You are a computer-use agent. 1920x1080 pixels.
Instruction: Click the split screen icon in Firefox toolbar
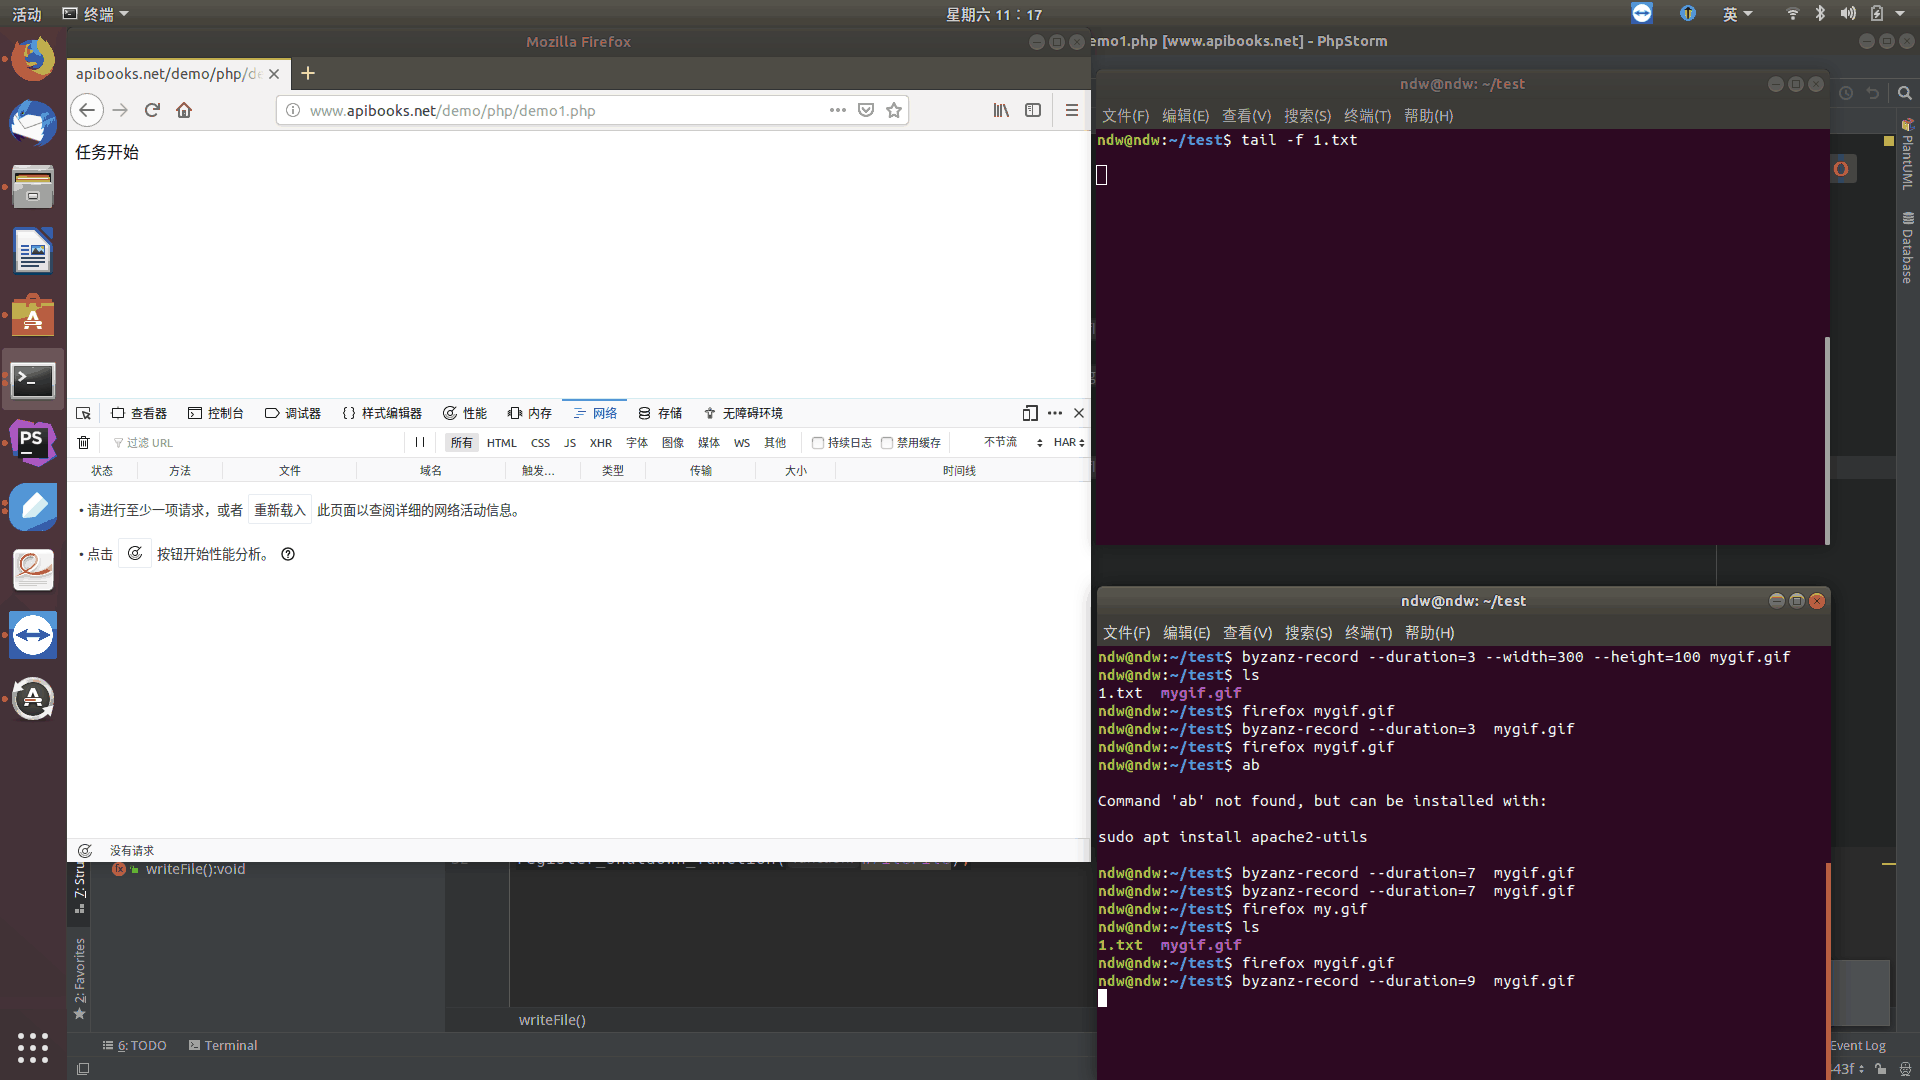click(1033, 109)
